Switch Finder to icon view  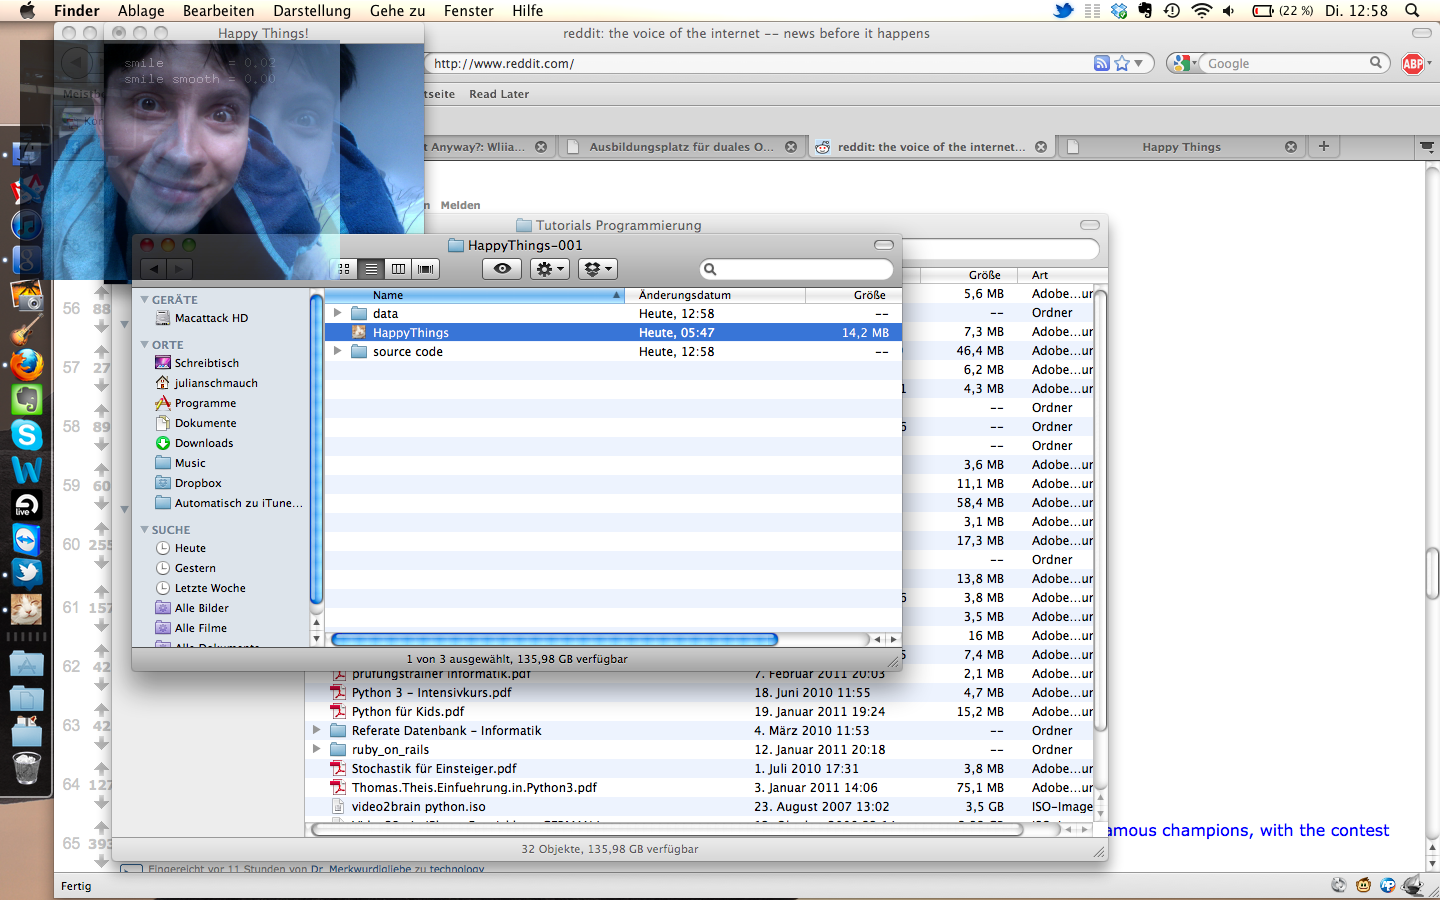click(344, 269)
